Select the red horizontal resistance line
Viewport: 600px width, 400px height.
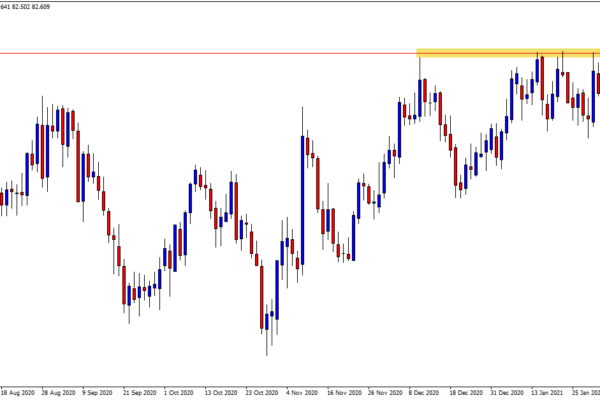click(200, 53)
